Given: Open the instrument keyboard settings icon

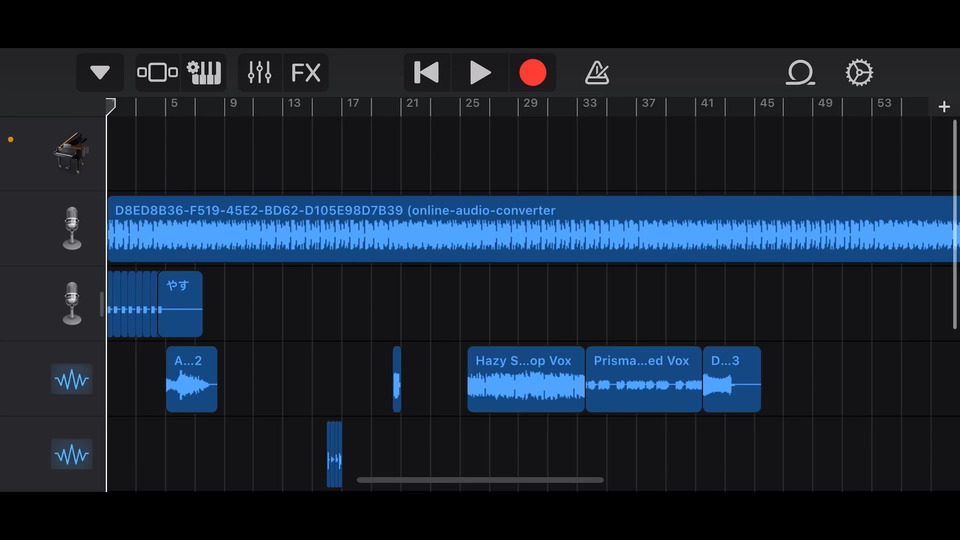Looking at the screenshot, I should click(204, 73).
